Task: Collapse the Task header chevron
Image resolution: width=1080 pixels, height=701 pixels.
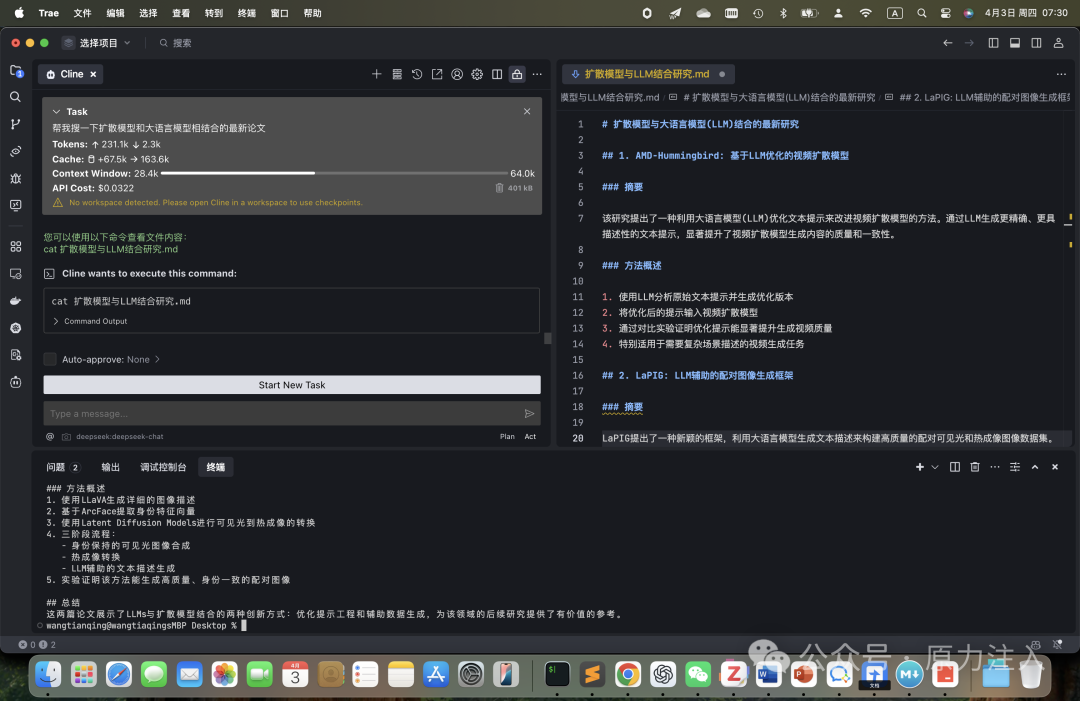Action: click(x=56, y=112)
